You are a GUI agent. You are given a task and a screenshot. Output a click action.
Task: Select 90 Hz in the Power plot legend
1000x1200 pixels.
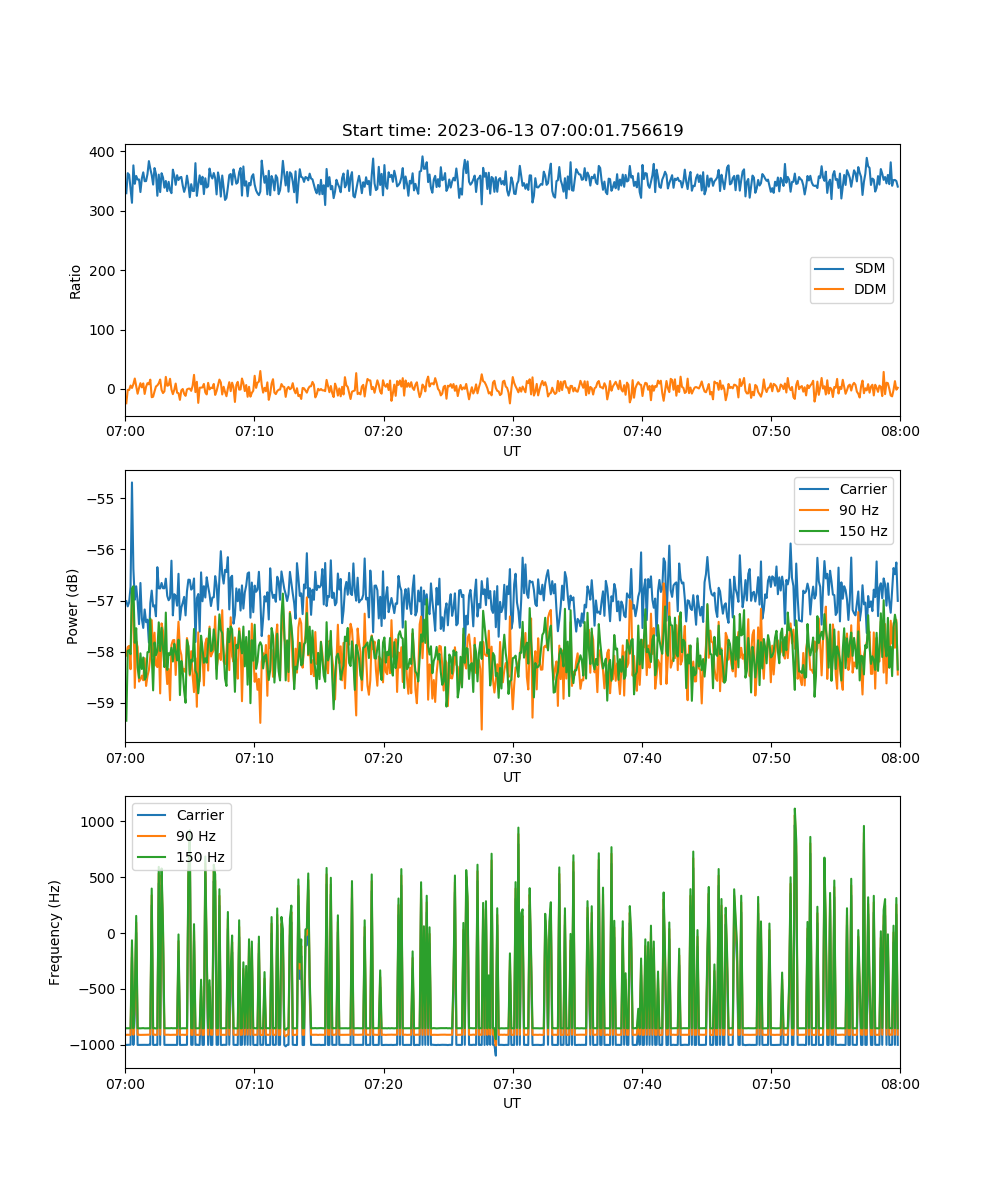point(858,510)
